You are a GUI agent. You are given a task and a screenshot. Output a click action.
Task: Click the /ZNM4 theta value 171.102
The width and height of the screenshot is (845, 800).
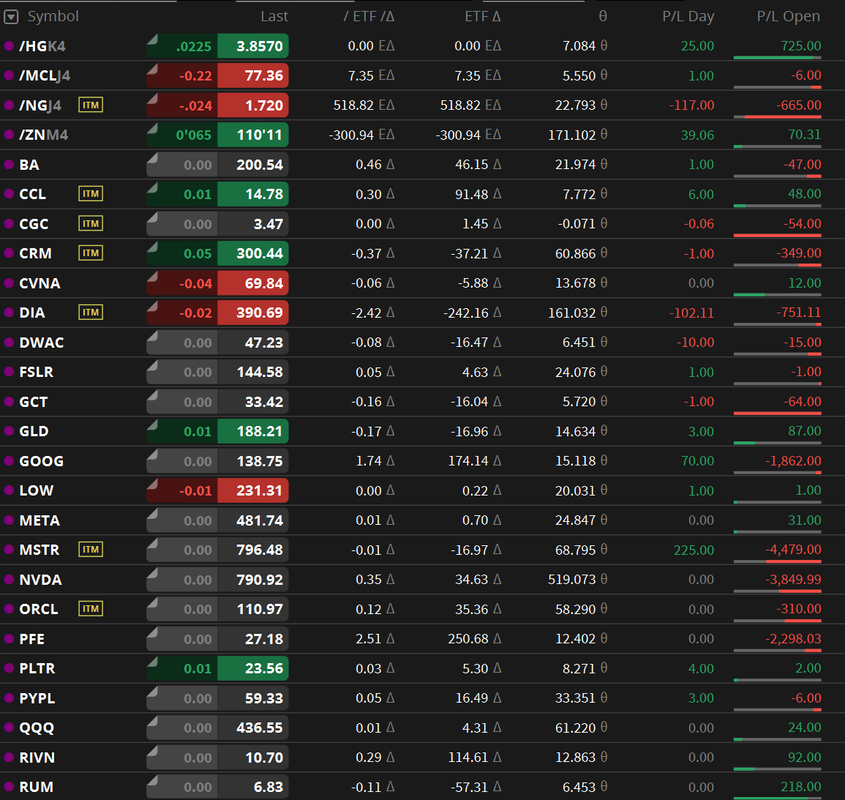[x=572, y=135]
